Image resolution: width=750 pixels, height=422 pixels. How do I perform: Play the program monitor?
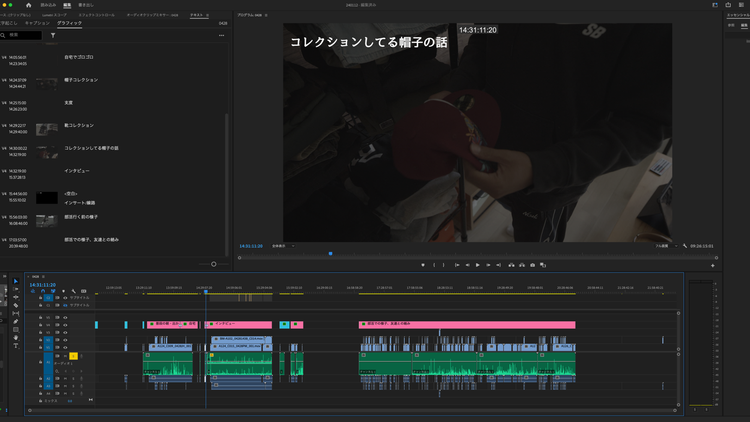coord(477,265)
